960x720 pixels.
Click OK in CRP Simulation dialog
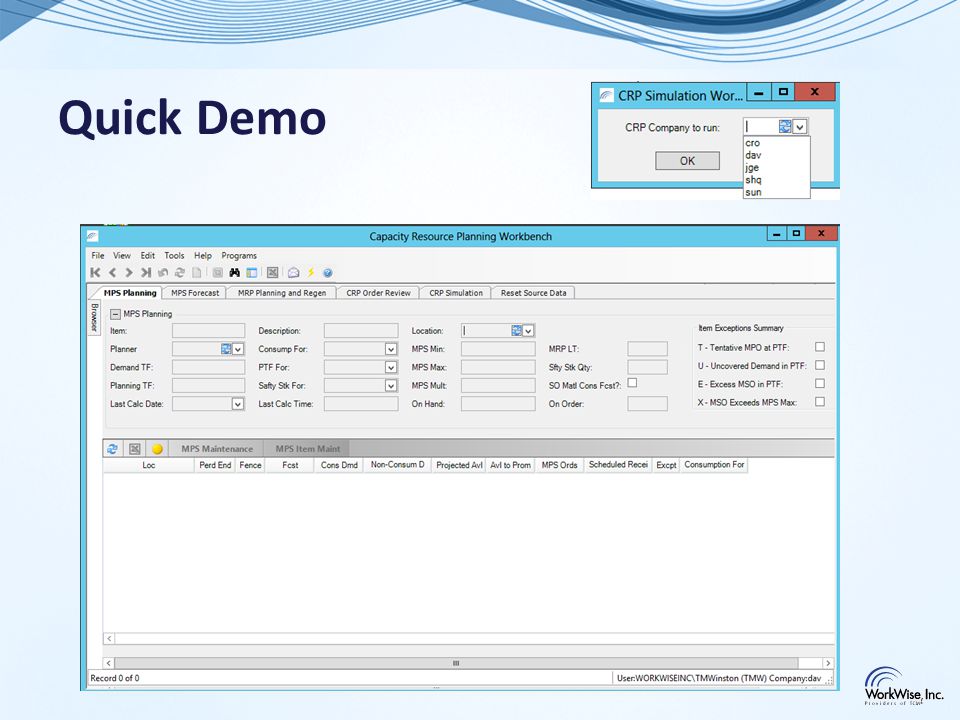tap(687, 160)
